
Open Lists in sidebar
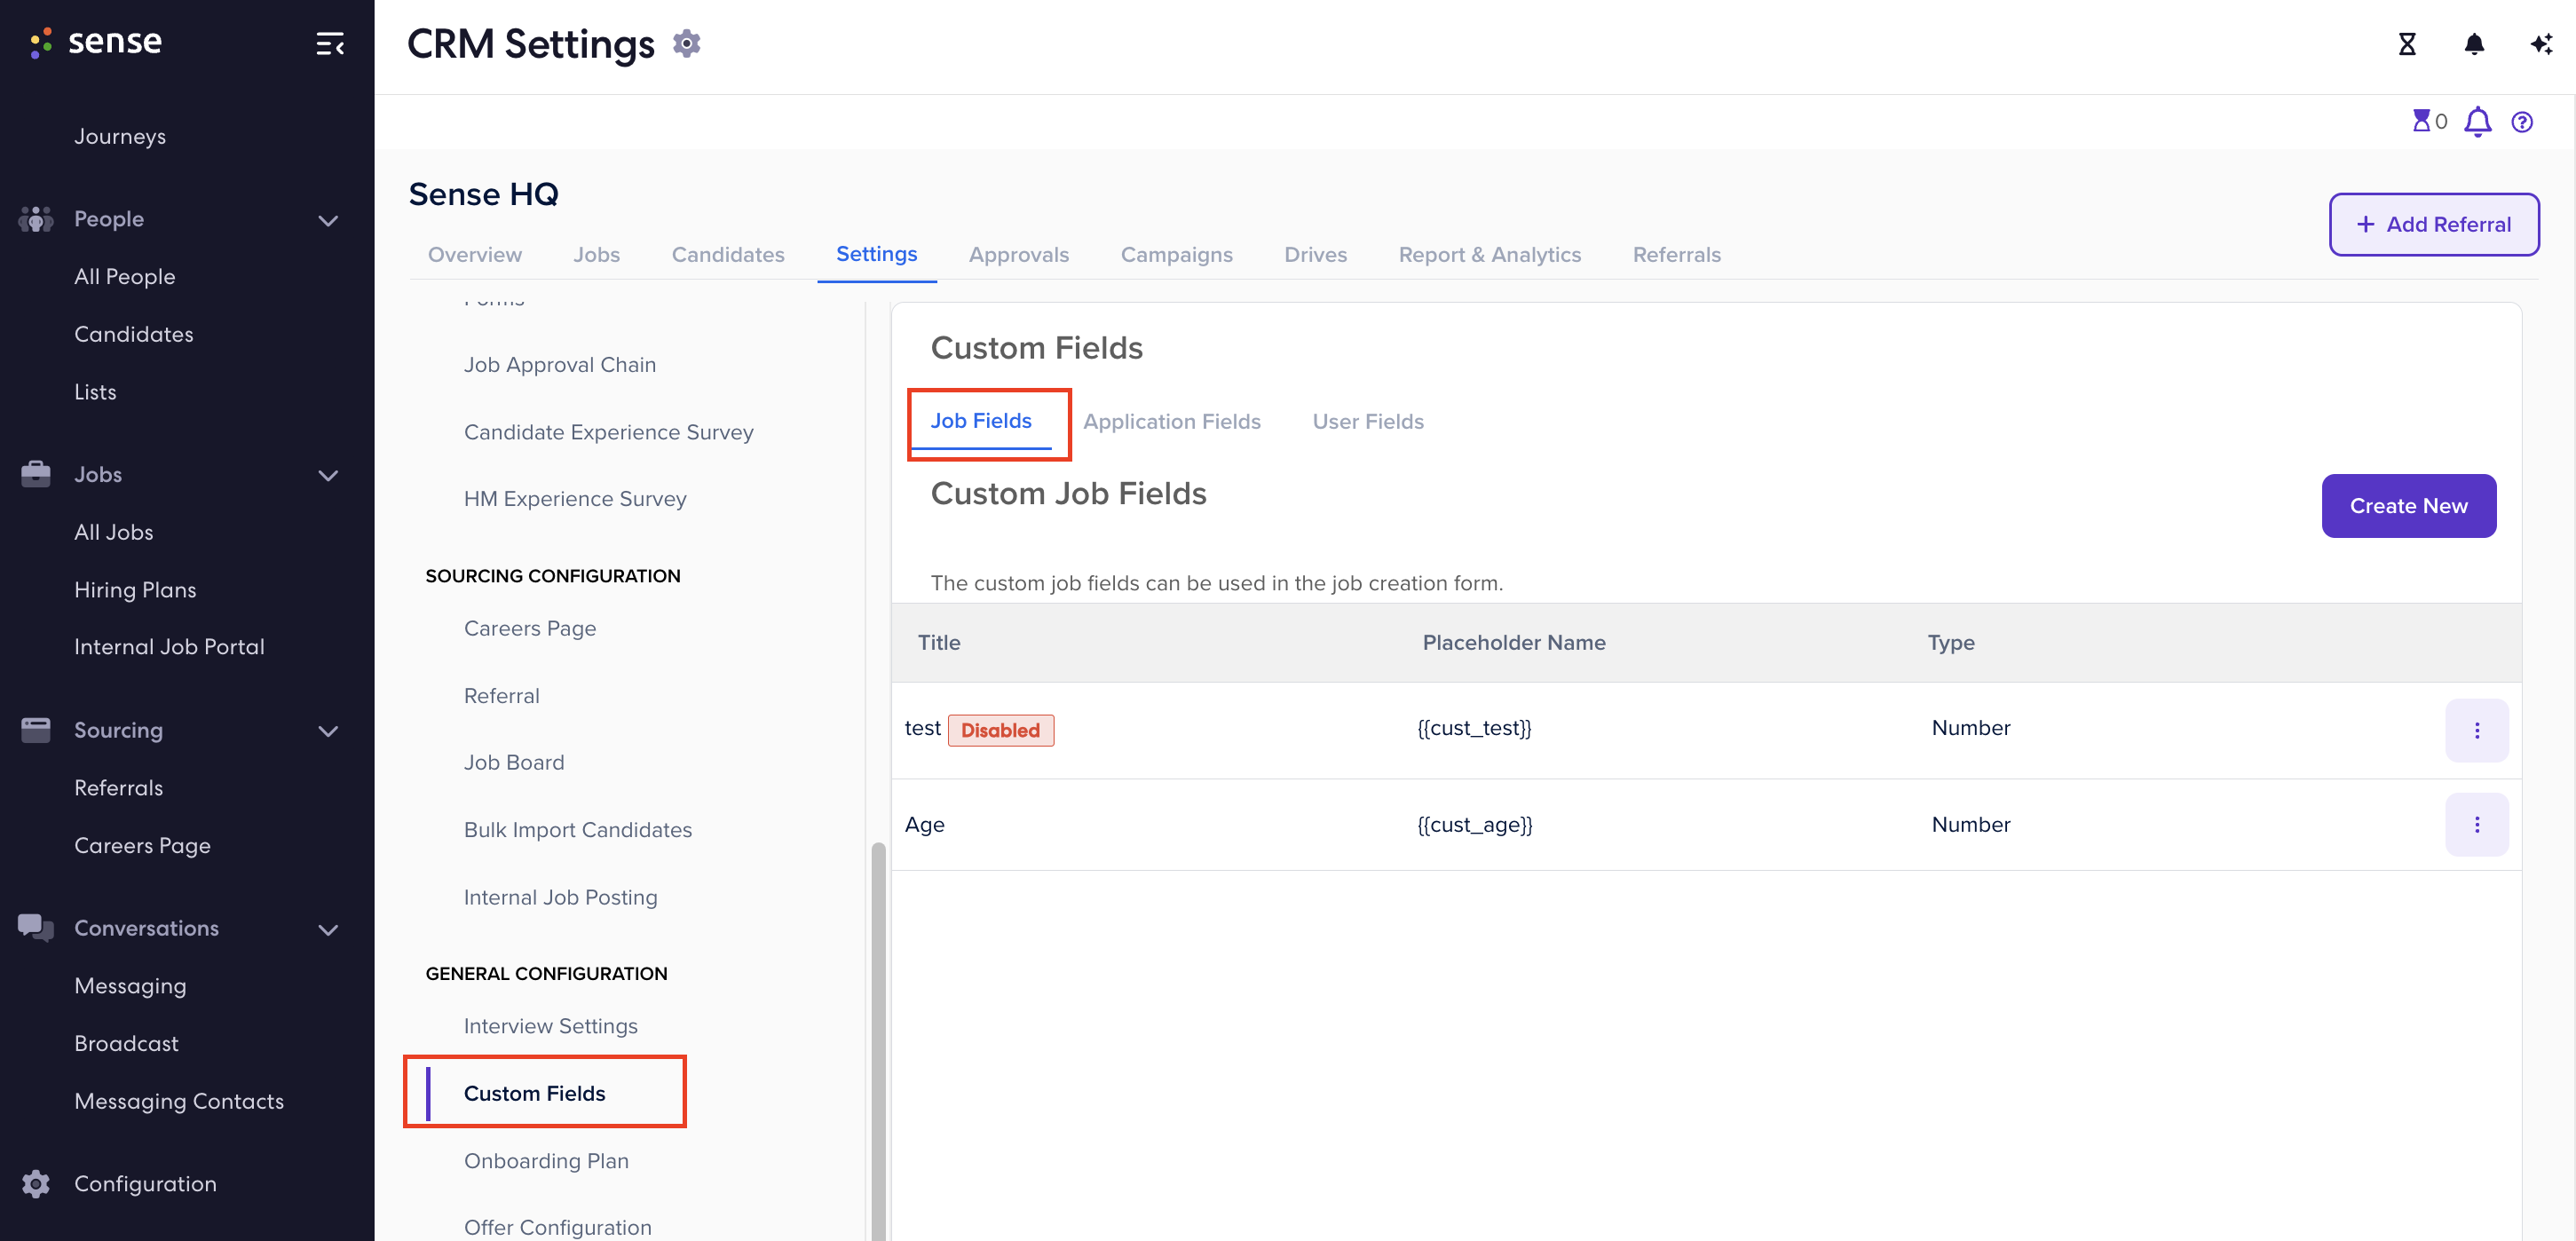pos(95,392)
